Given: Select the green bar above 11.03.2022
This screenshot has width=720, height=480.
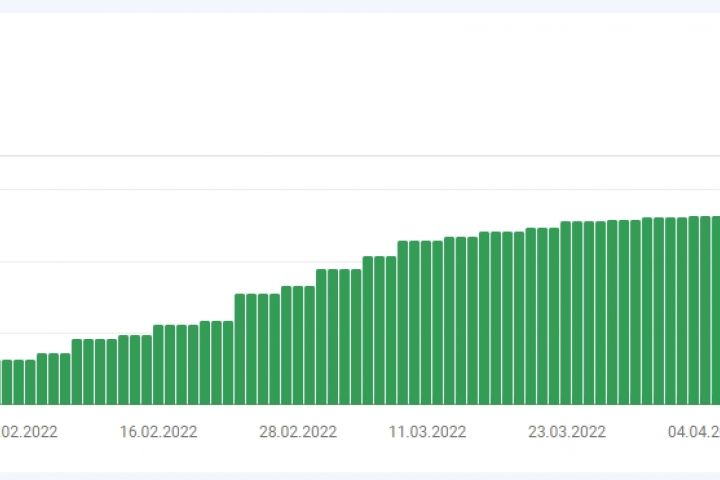Looking at the screenshot, I should tap(427, 322).
